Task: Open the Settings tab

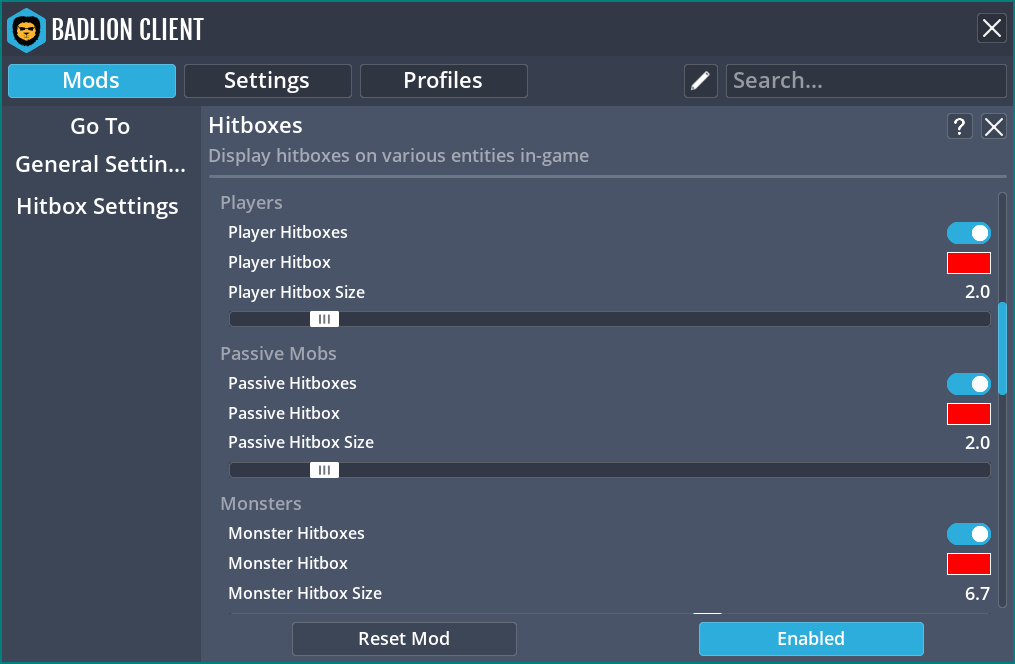Action: pos(267,81)
